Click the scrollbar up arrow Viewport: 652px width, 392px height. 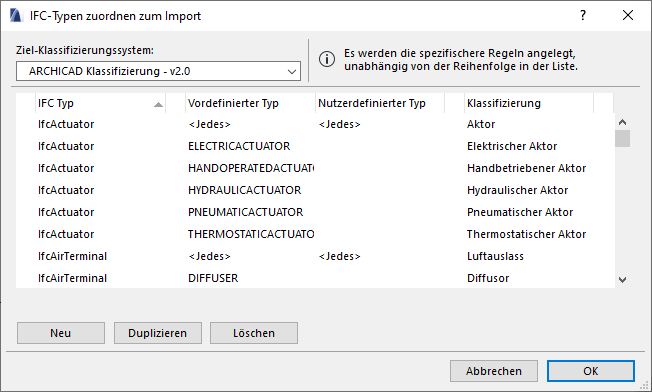[622, 122]
